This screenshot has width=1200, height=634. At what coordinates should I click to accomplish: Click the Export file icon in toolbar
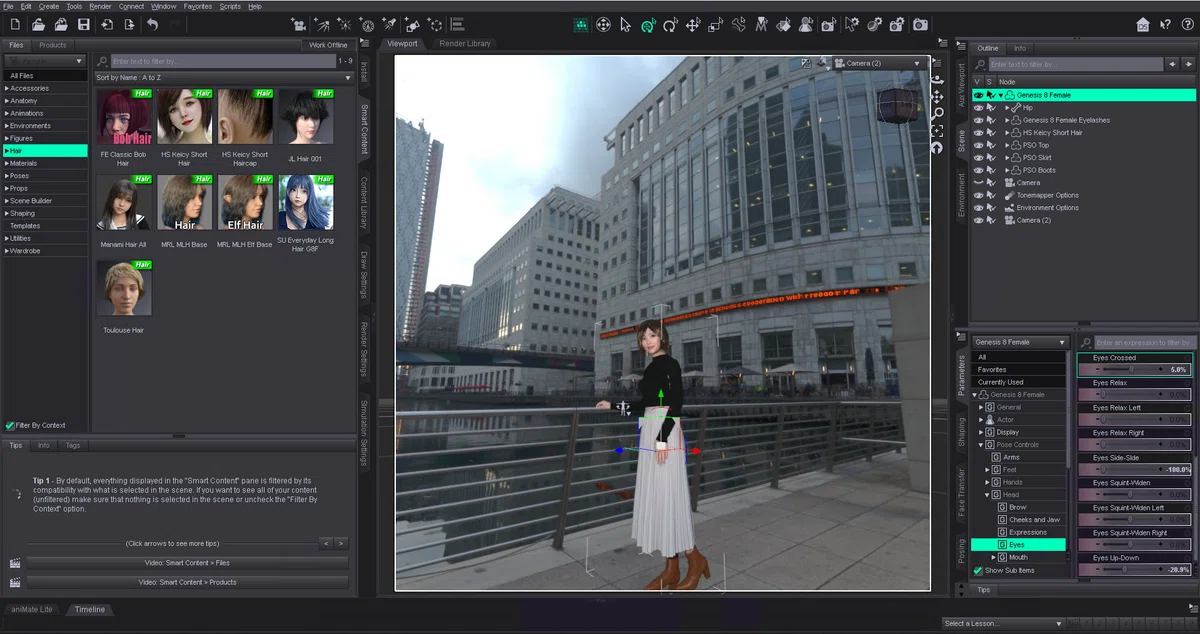[x=130, y=24]
